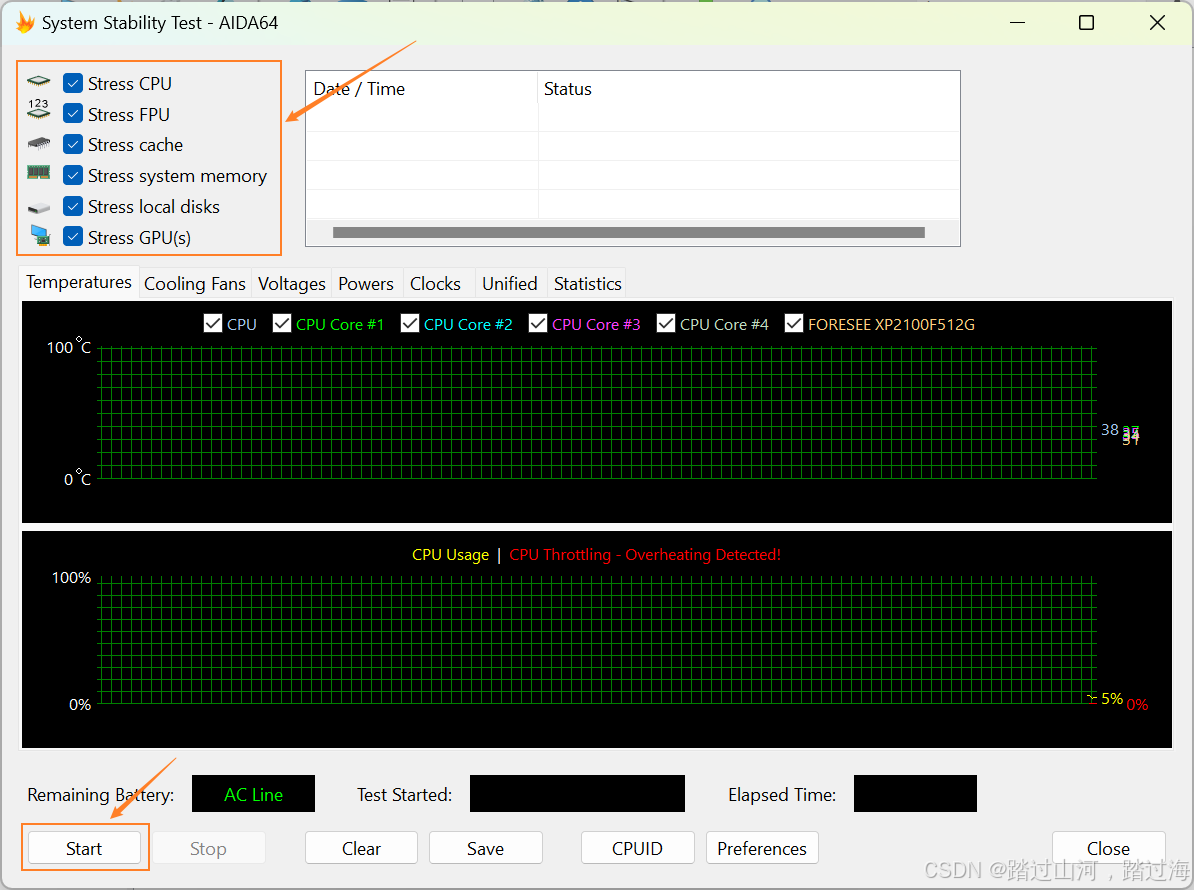This screenshot has width=1194, height=890.
Task: Select the Temperatures tab
Action: point(79,282)
